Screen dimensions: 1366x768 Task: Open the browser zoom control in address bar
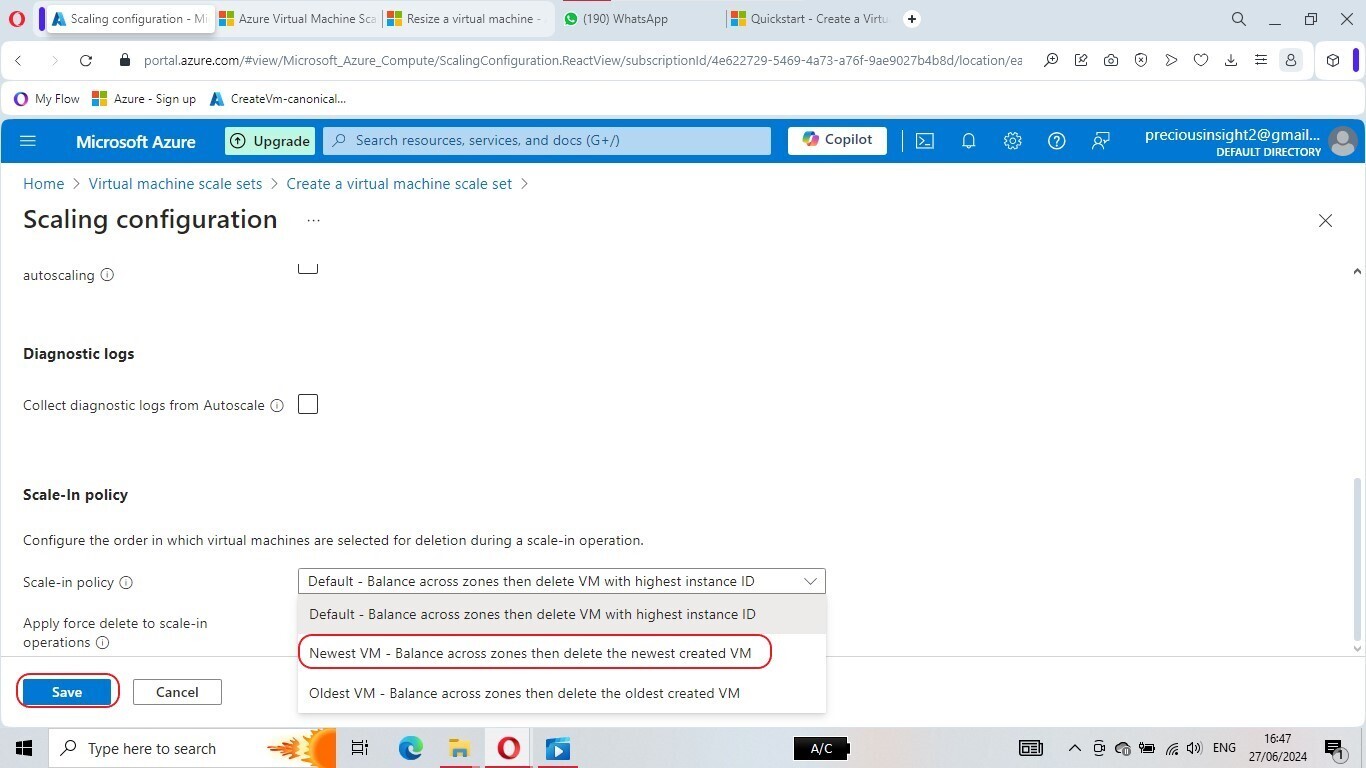pos(1051,61)
